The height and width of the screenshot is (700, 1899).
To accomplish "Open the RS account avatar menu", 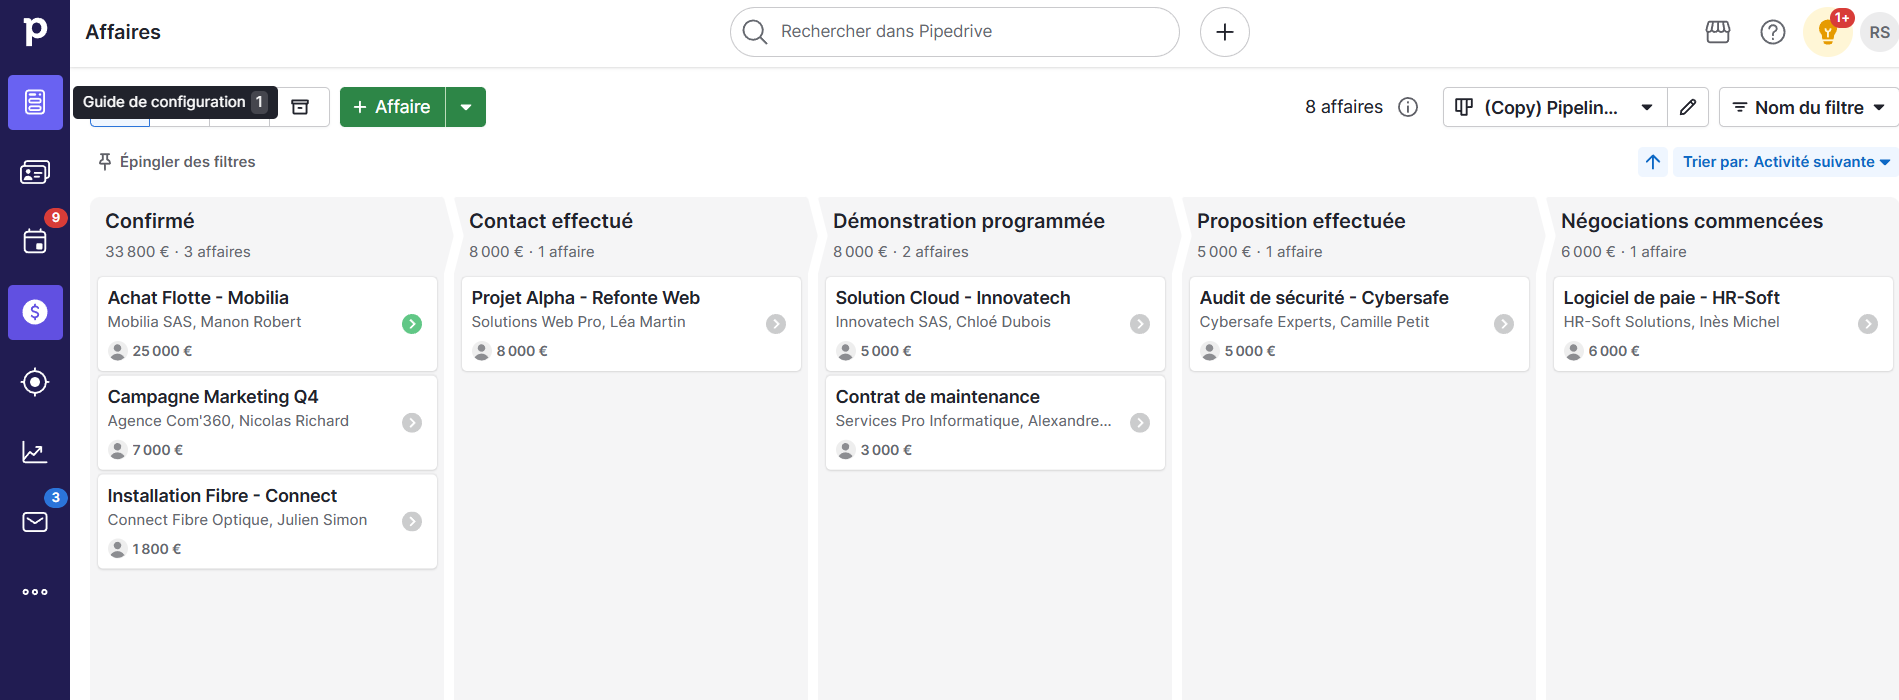I will click(1879, 32).
